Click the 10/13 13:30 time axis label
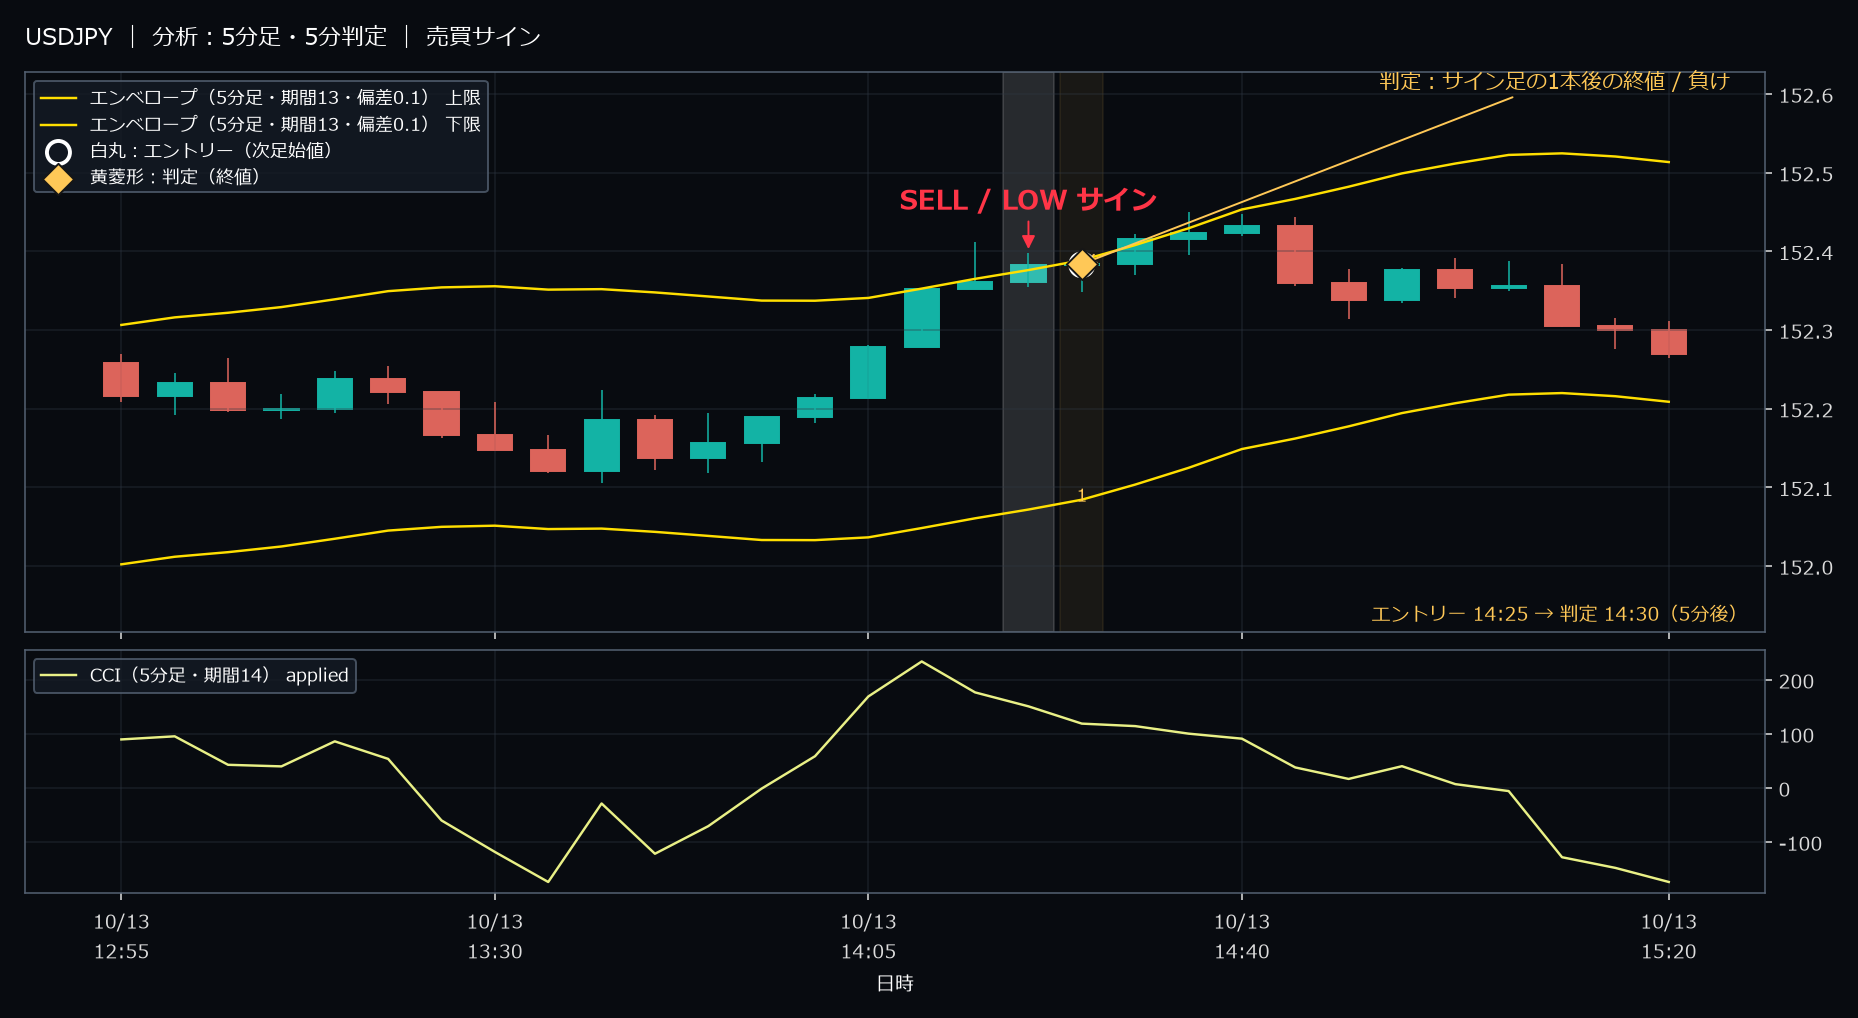The width and height of the screenshot is (1858, 1018). pos(495,937)
